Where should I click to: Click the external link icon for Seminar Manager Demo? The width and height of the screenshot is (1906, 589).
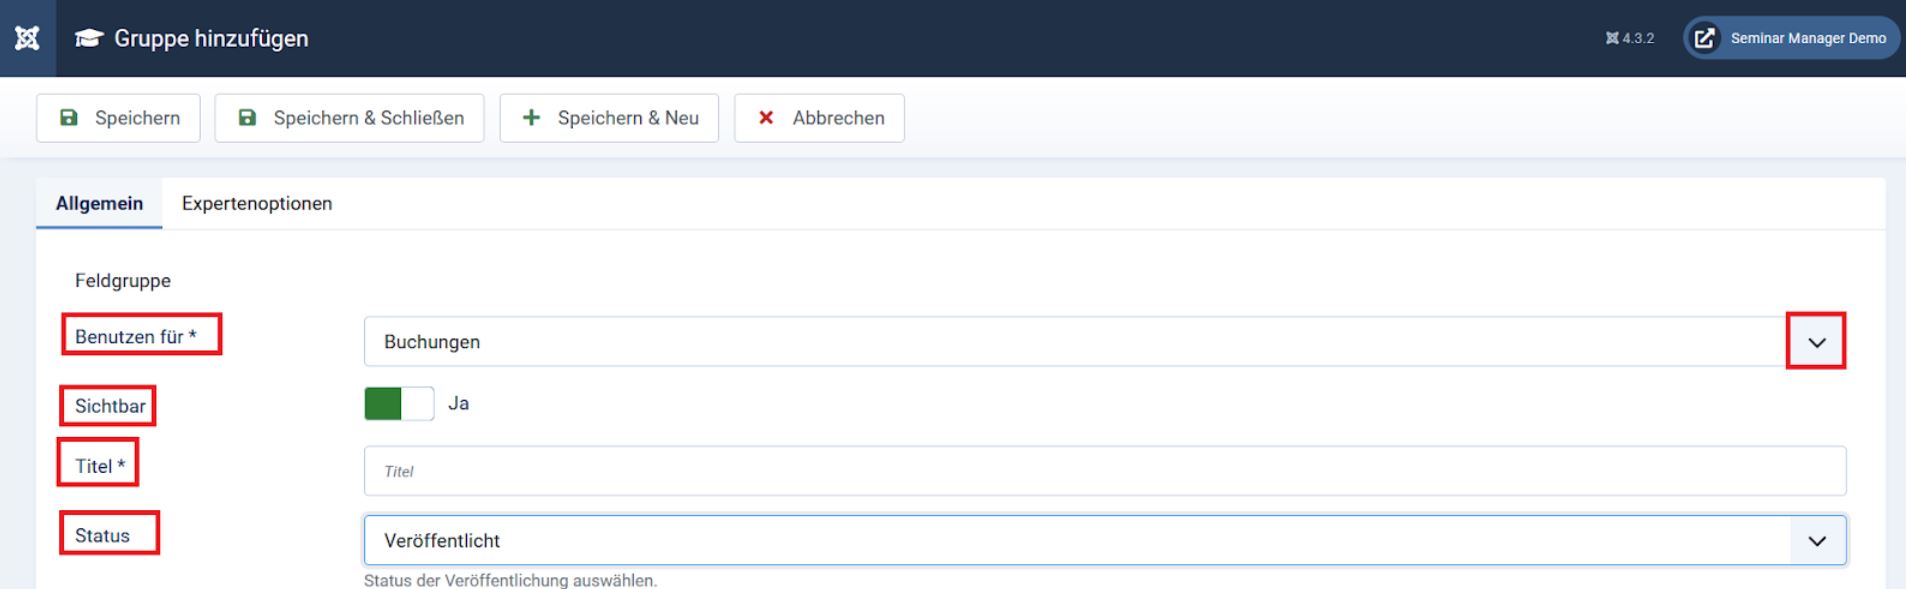(1705, 38)
